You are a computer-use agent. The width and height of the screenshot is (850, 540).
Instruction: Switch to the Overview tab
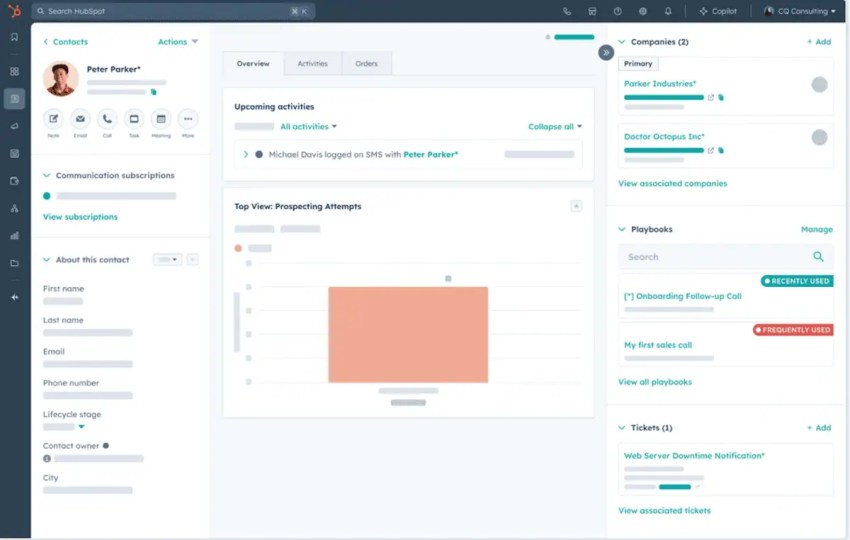coord(253,63)
